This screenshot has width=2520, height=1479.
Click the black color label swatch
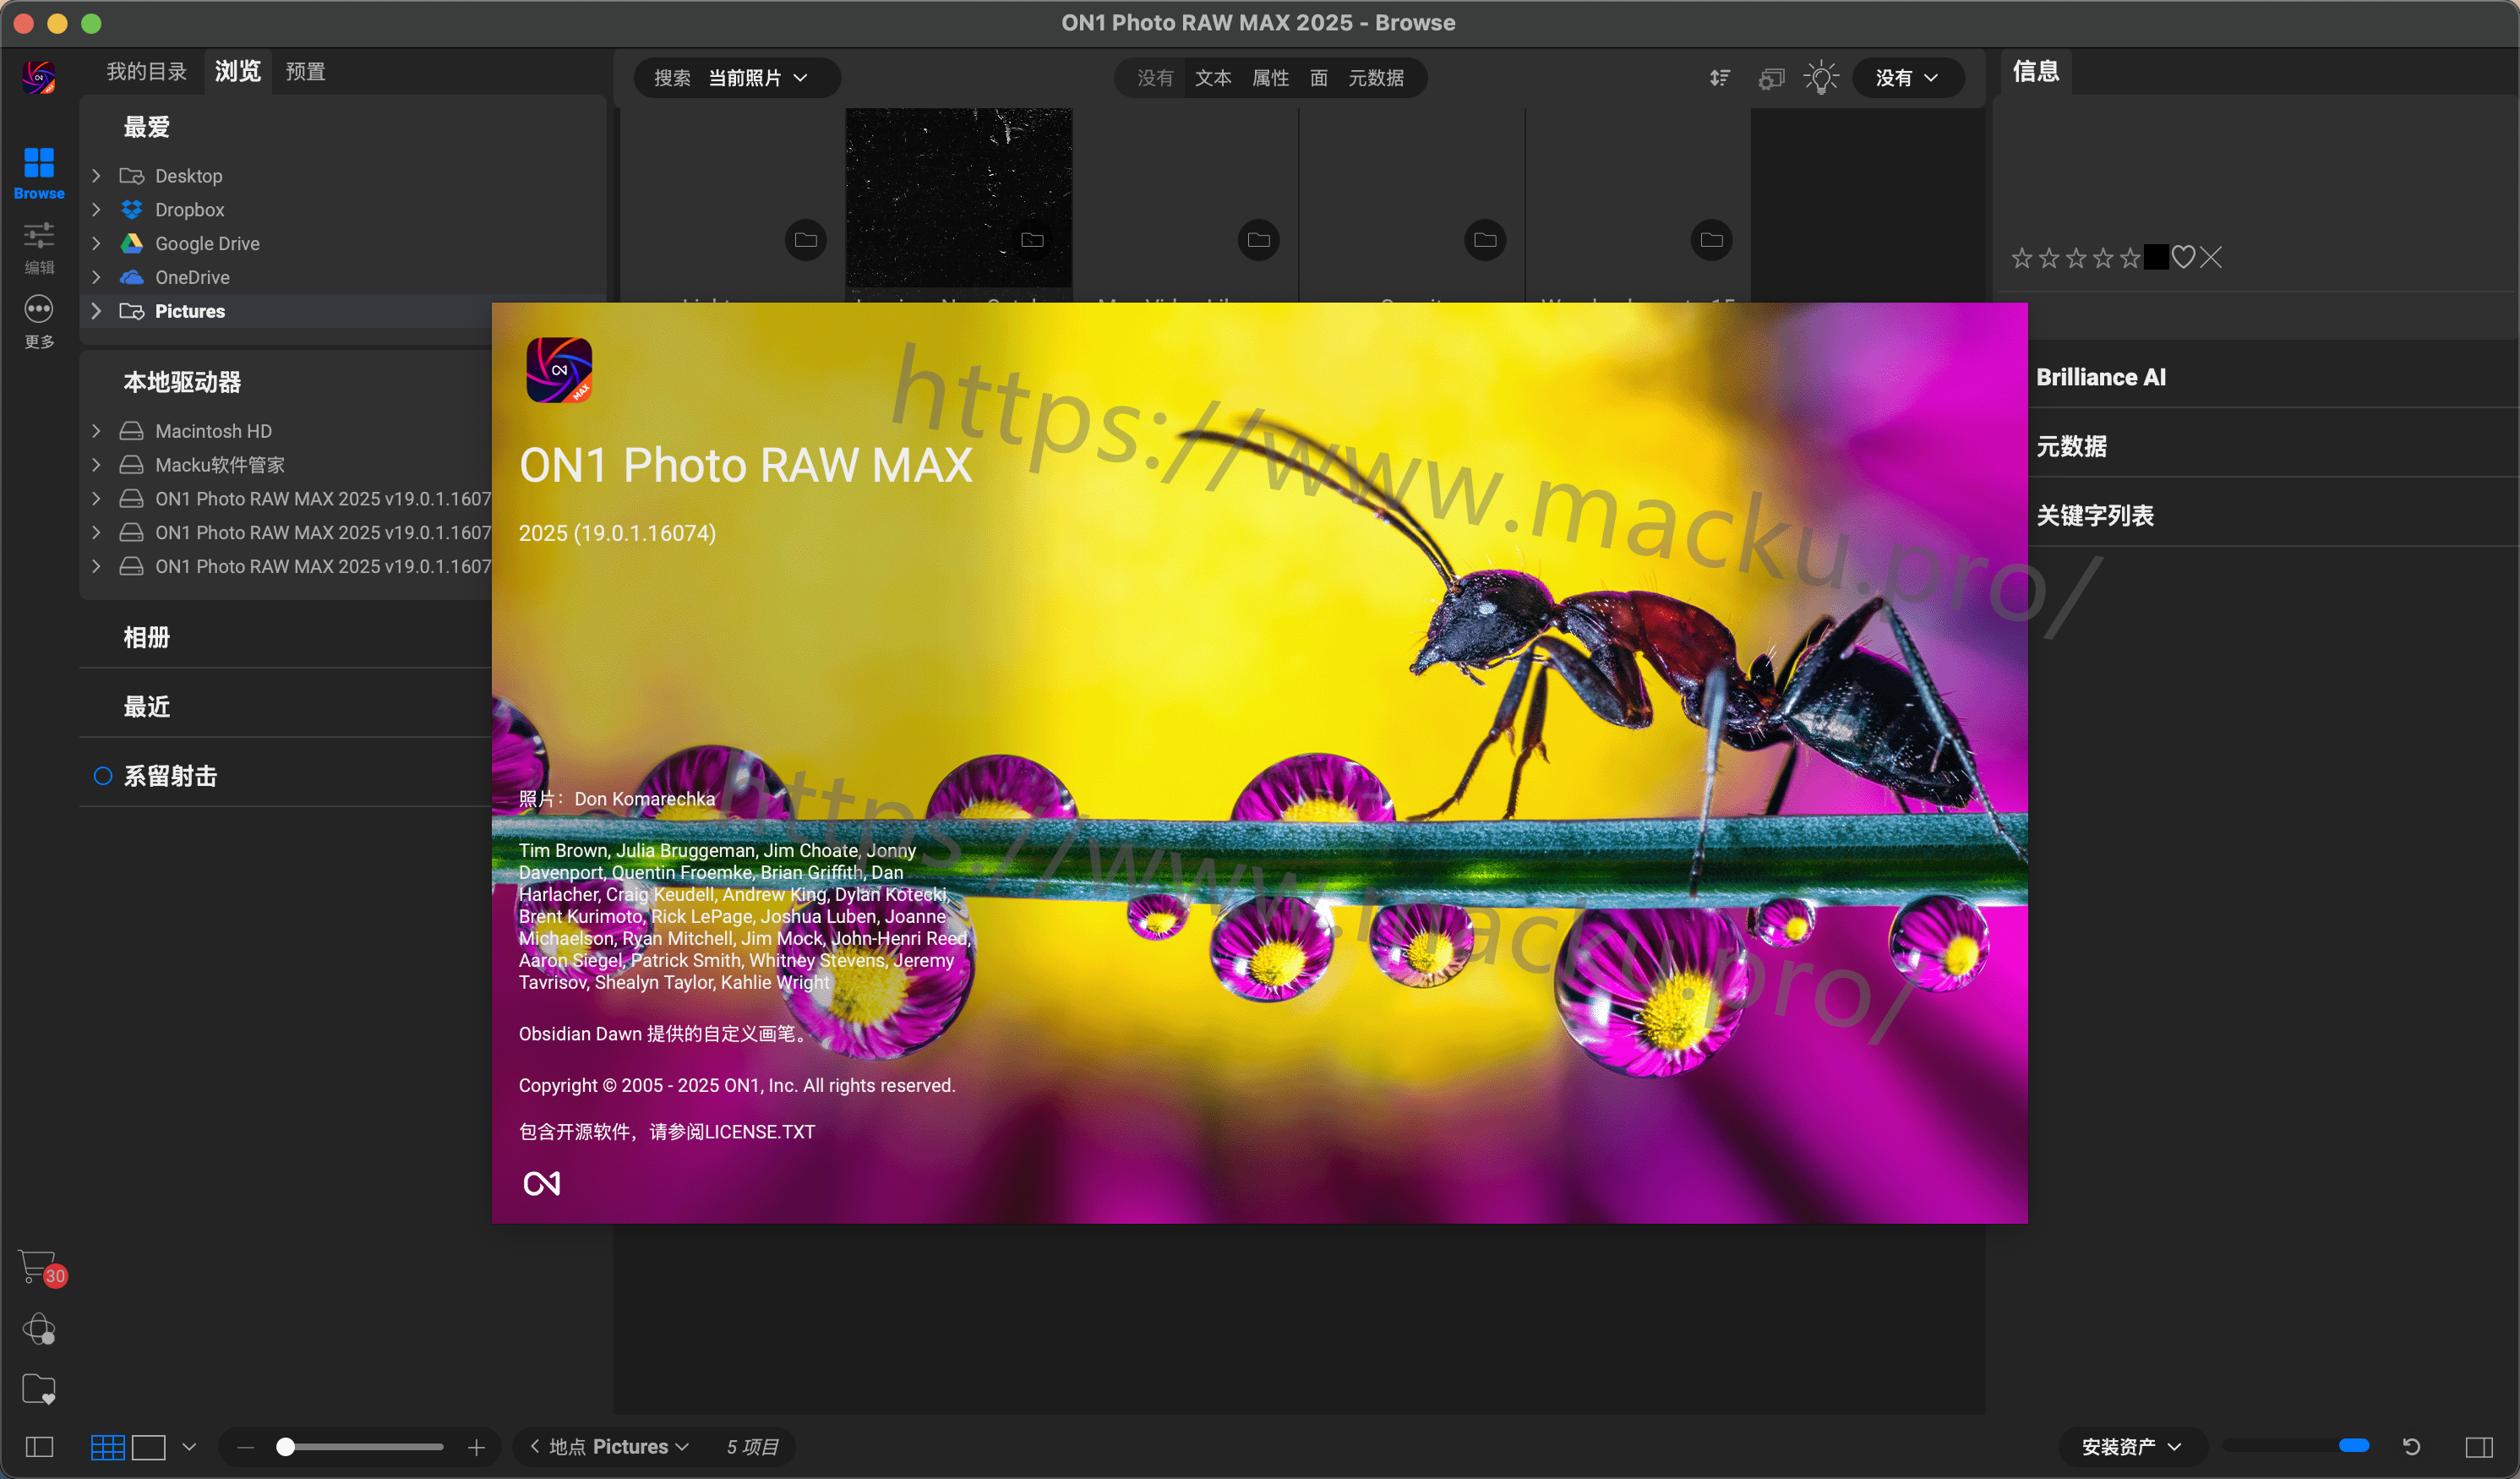(2157, 258)
